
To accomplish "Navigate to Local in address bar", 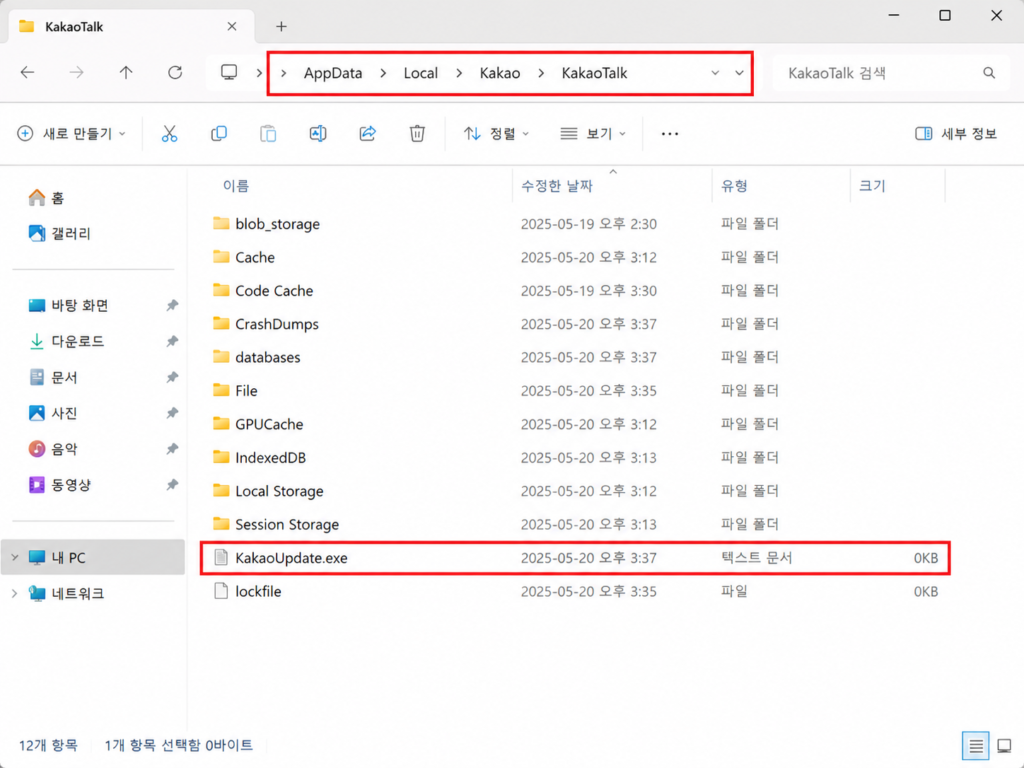I will 421,73.
